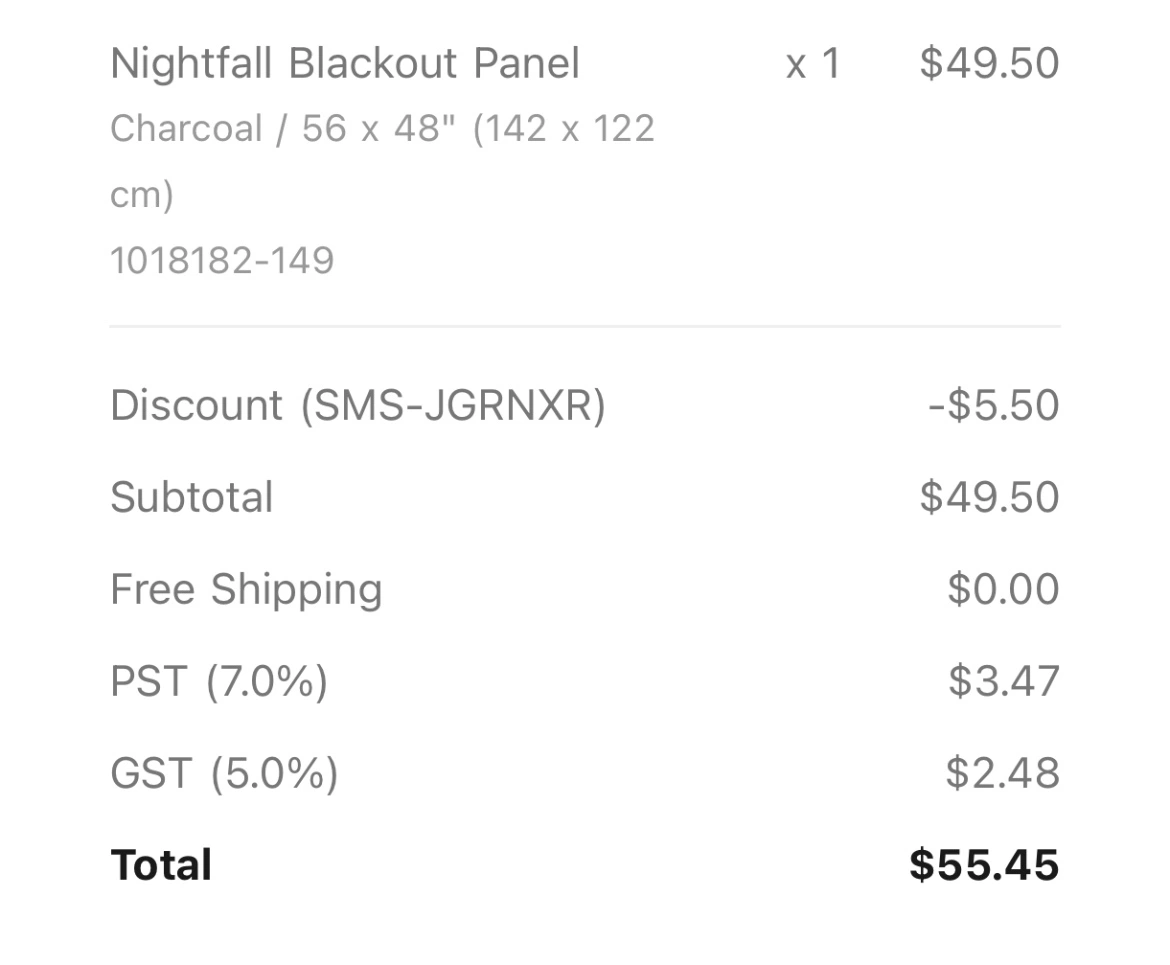This screenshot has width=1170, height=965.
Task: Click the Subtotal amount $49.50
Action: pos(989,497)
